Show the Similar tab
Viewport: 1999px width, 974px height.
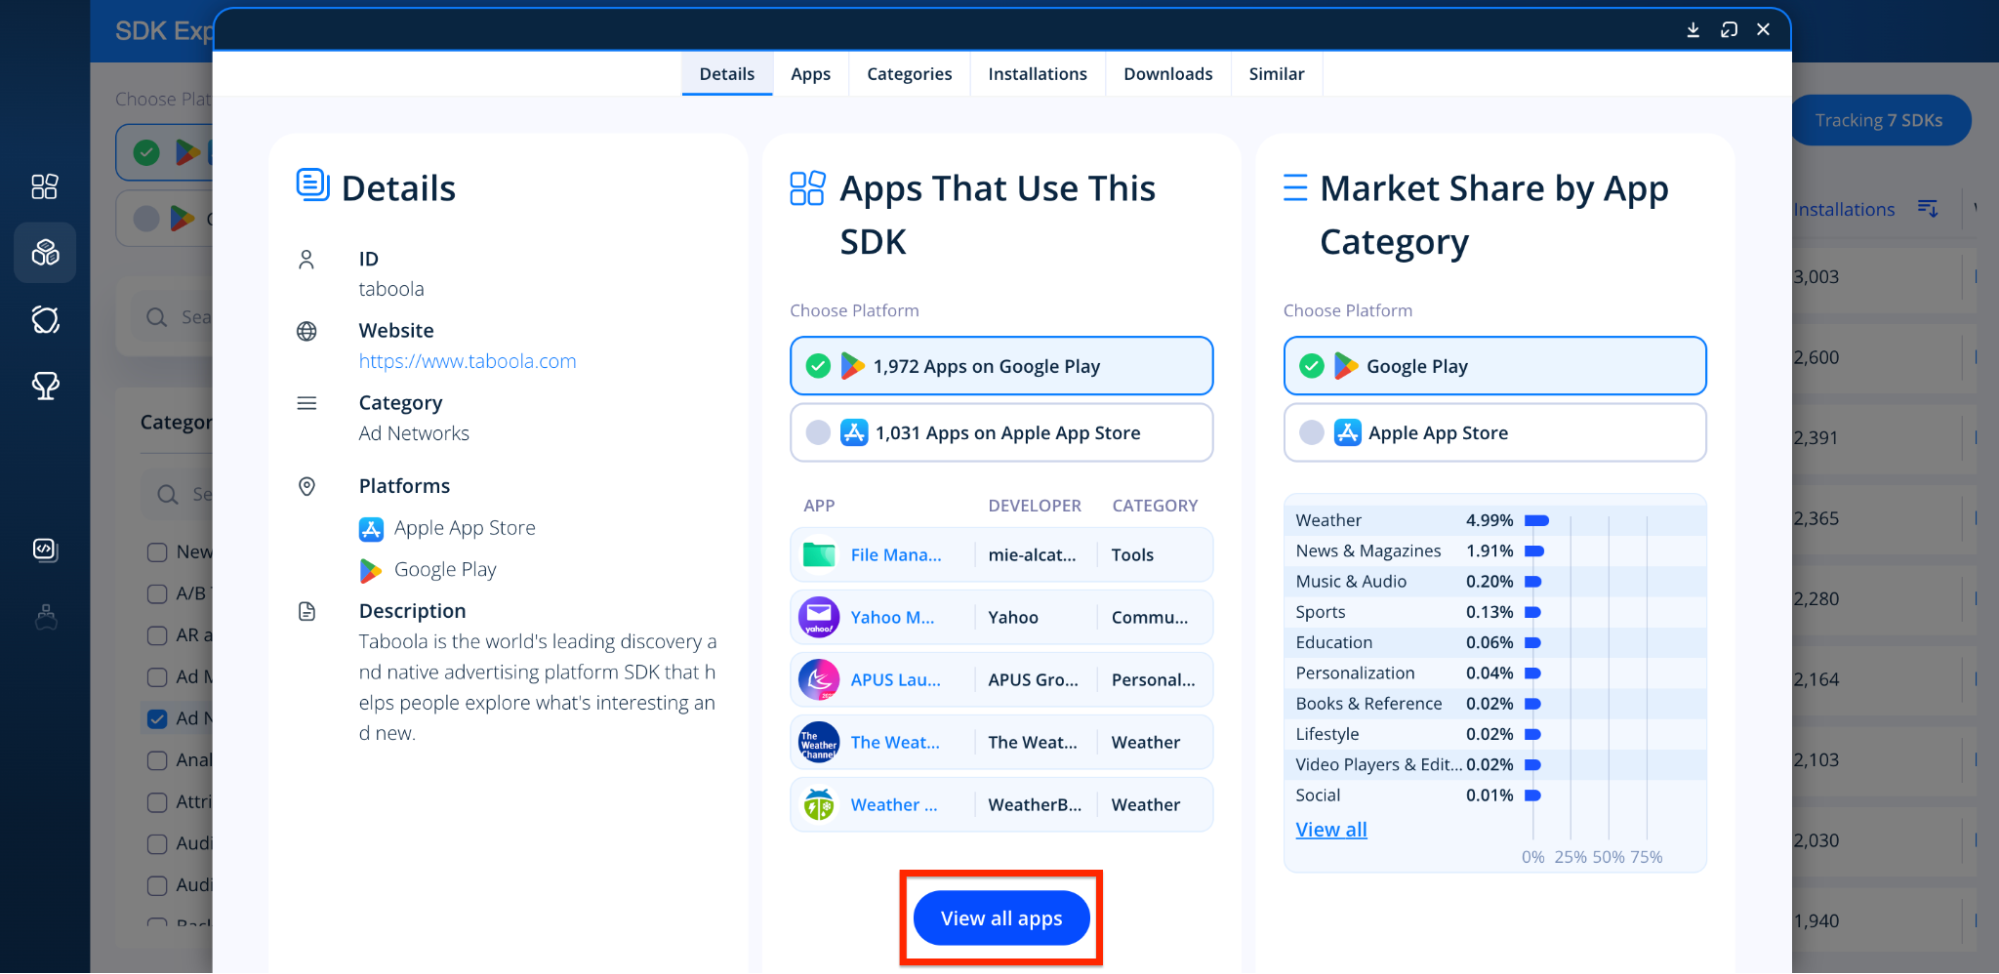point(1277,74)
